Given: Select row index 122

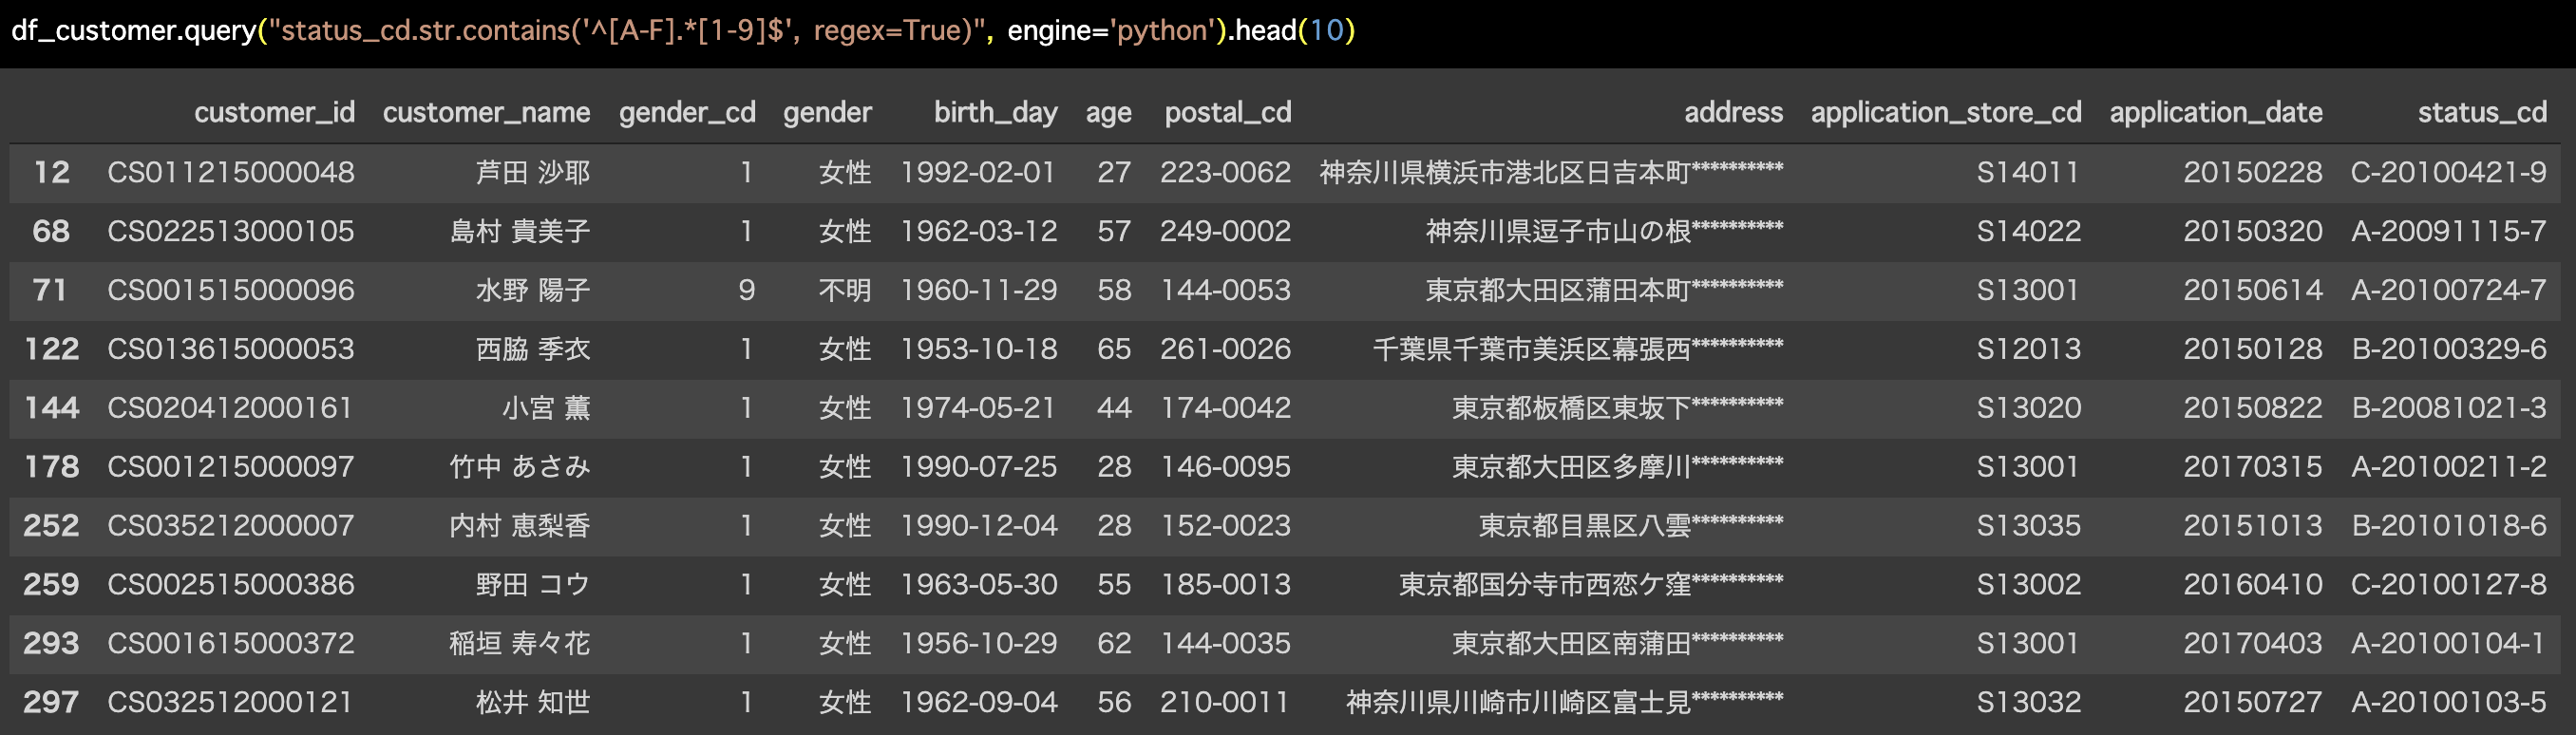Looking at the screenshot, I should point(51,349).
